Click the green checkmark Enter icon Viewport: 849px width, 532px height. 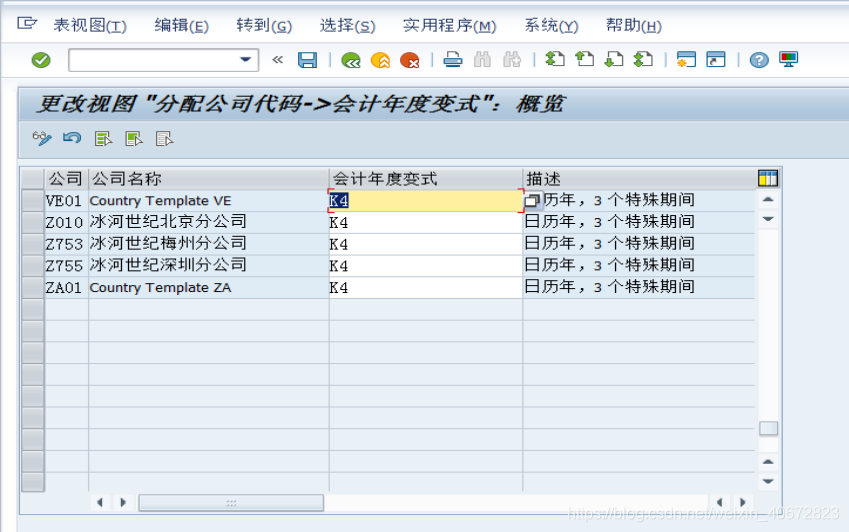pyautogui.click(x=41, y=60)
